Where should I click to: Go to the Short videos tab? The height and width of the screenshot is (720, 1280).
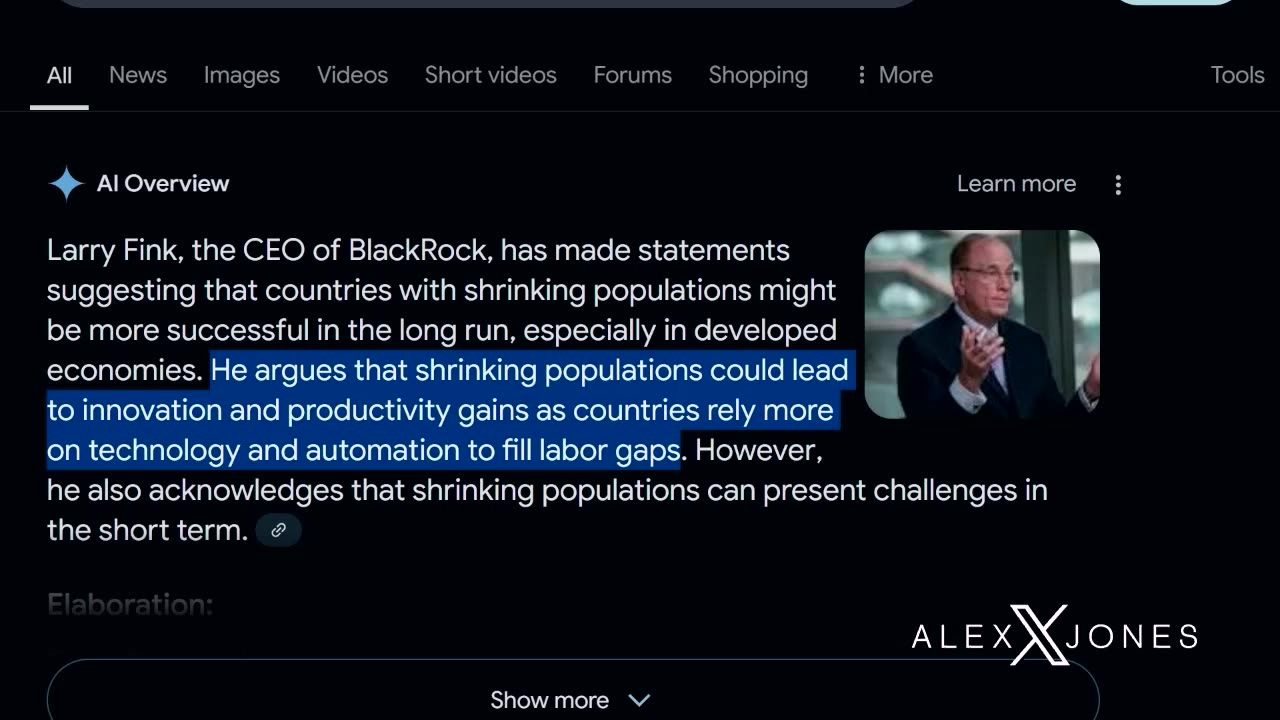(490, 75)
